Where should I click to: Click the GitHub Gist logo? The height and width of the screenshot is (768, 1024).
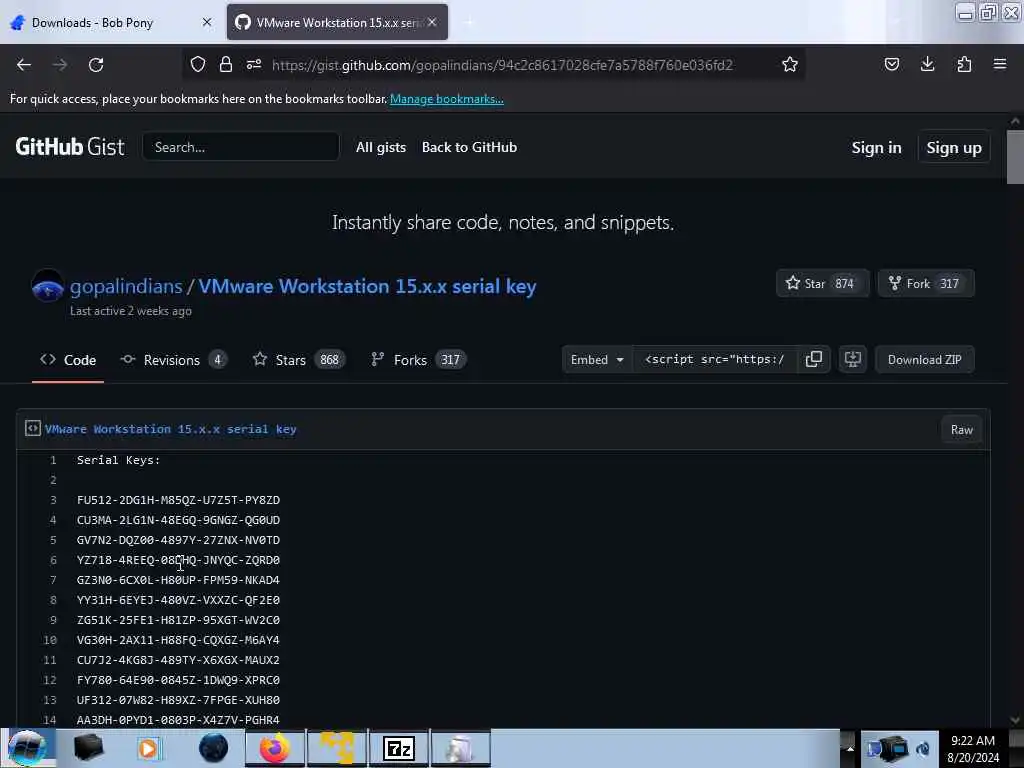pyautogui.click(x=70, y=146)
